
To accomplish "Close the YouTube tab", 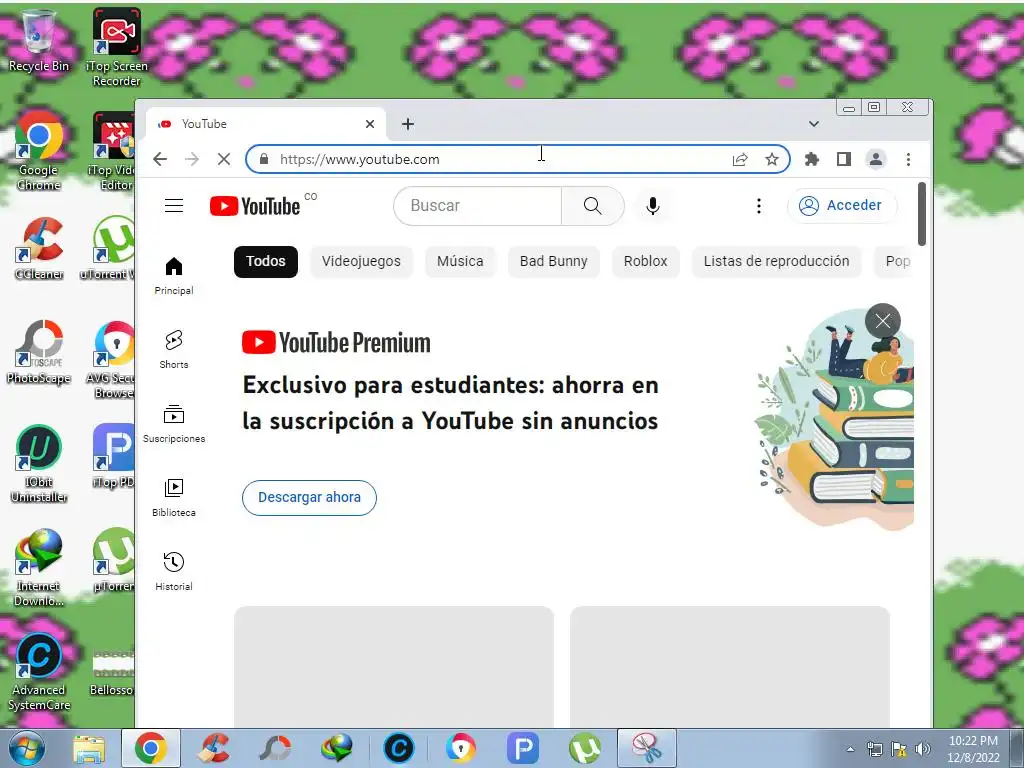I will [370, 124].
